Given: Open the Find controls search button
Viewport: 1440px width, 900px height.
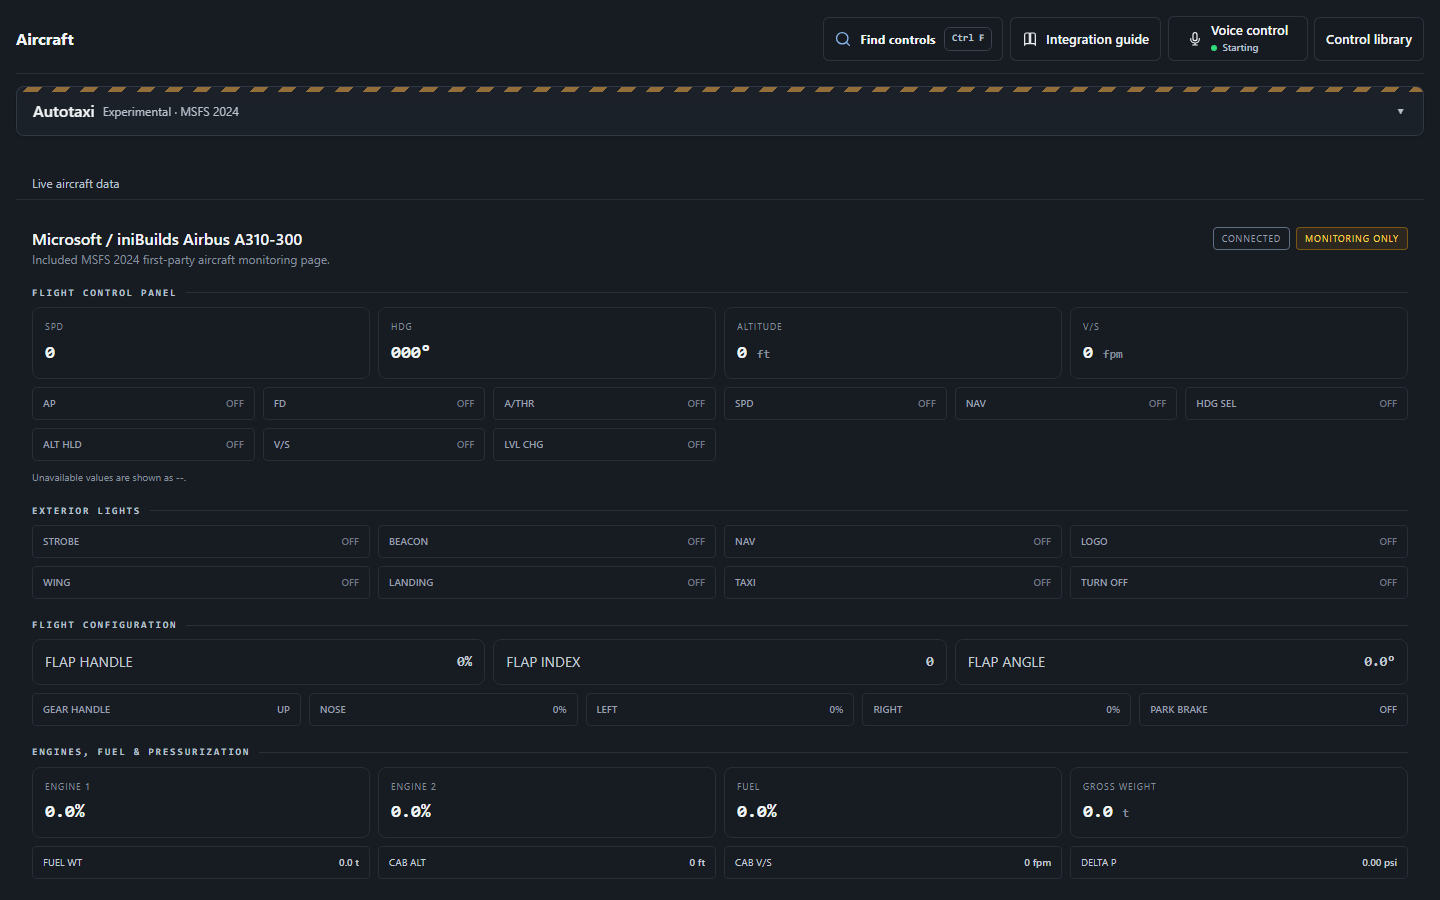Looking at the screenshot, I should pyautogui.click(x=912, y=39).
